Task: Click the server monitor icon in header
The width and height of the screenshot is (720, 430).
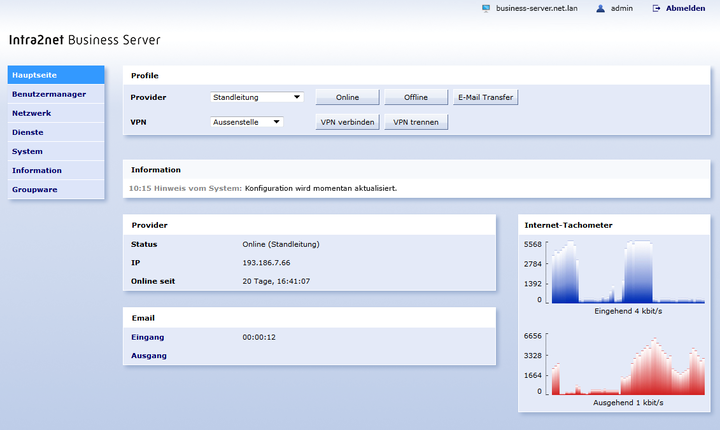Action: [486, 8]
